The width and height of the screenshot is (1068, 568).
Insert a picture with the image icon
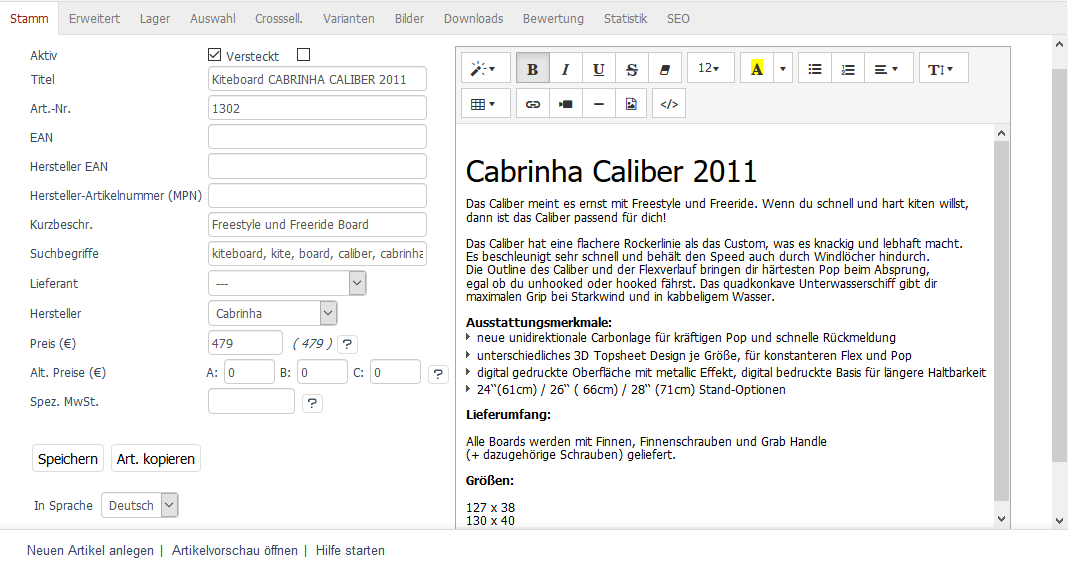click(631, 104)
